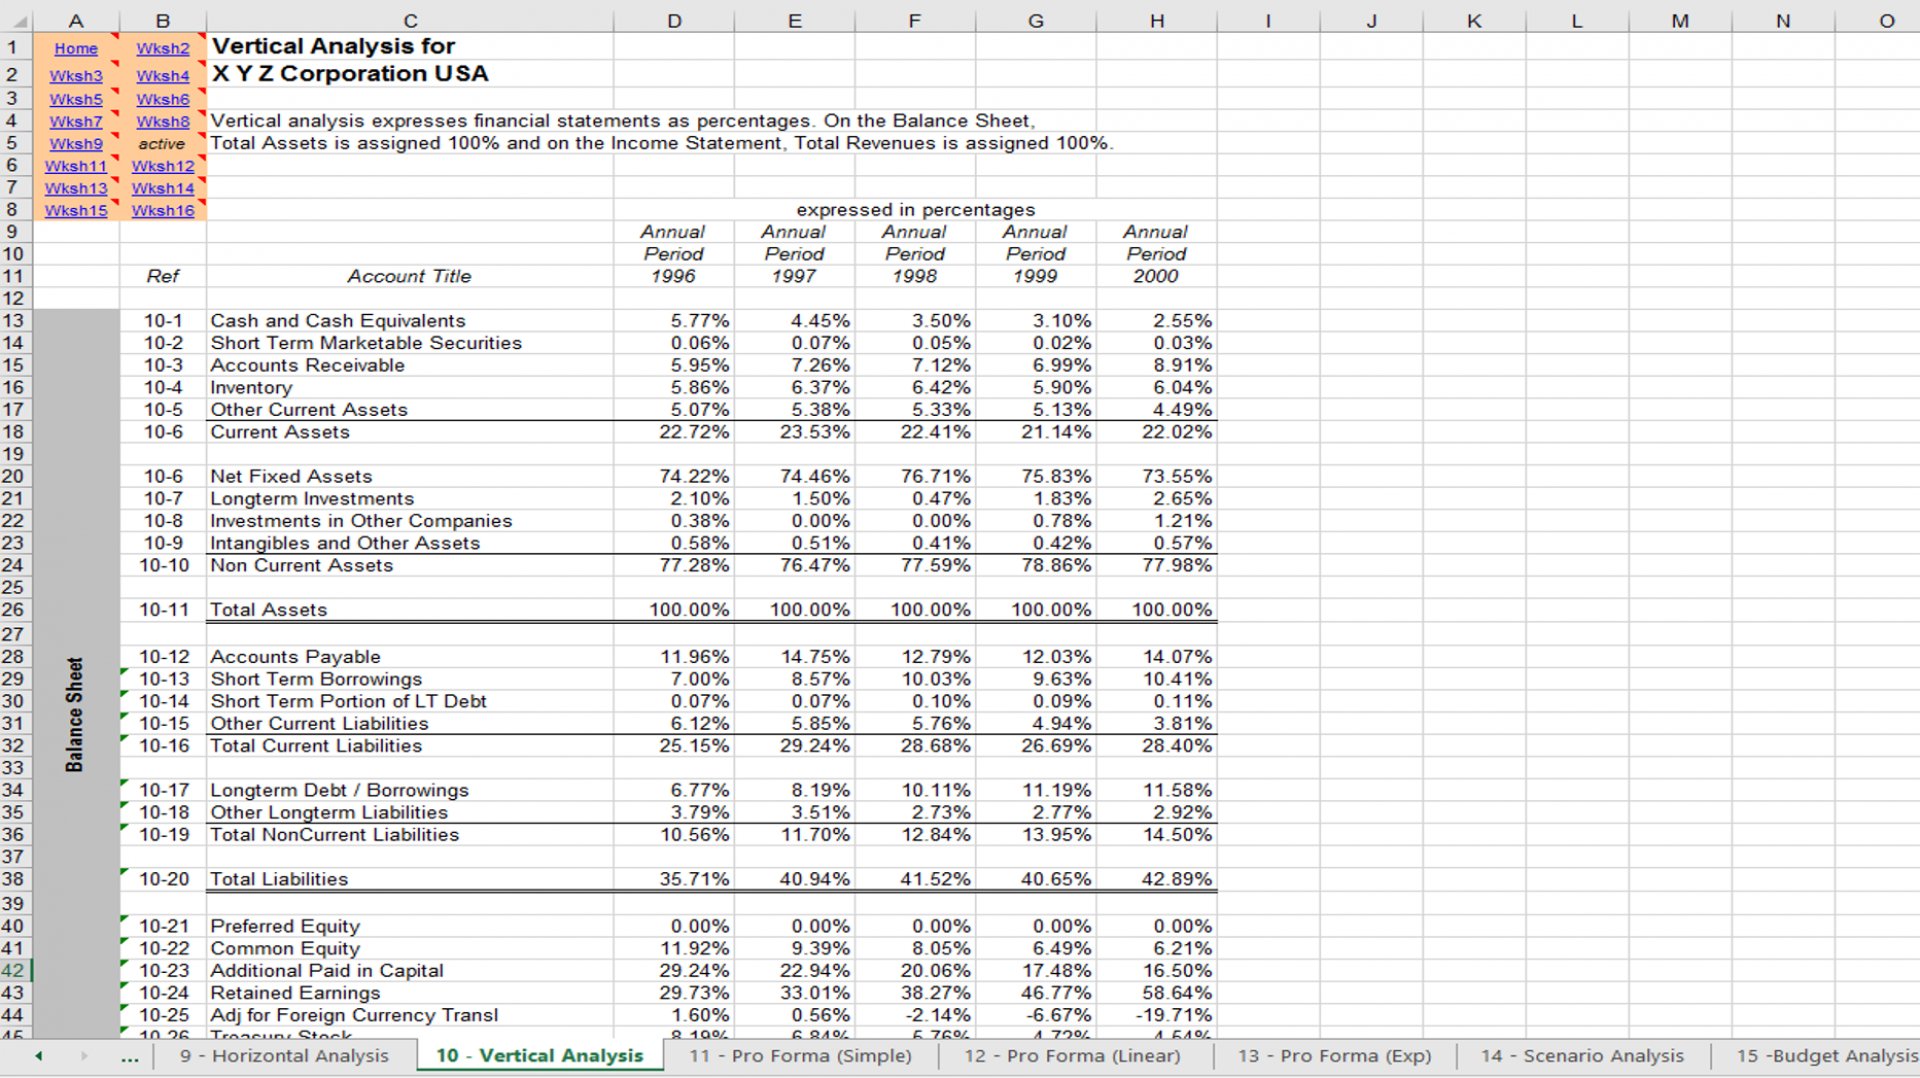Select column A header

pos(76,20)
